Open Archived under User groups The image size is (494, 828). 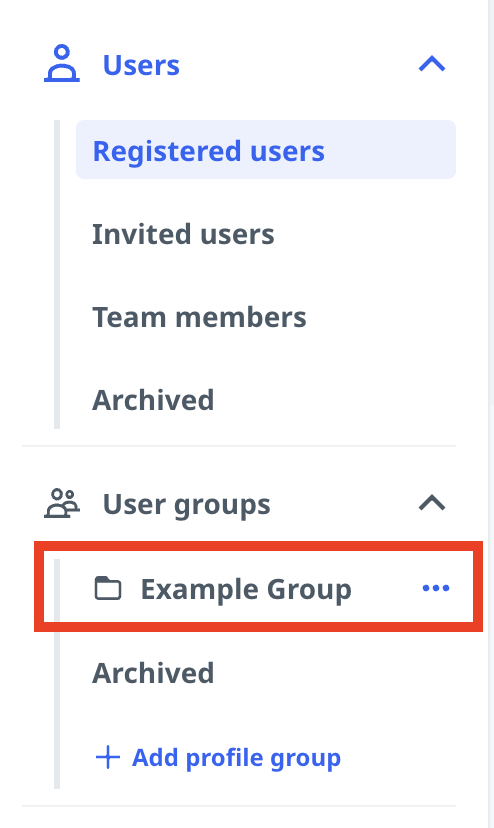(x=153, y=673)
